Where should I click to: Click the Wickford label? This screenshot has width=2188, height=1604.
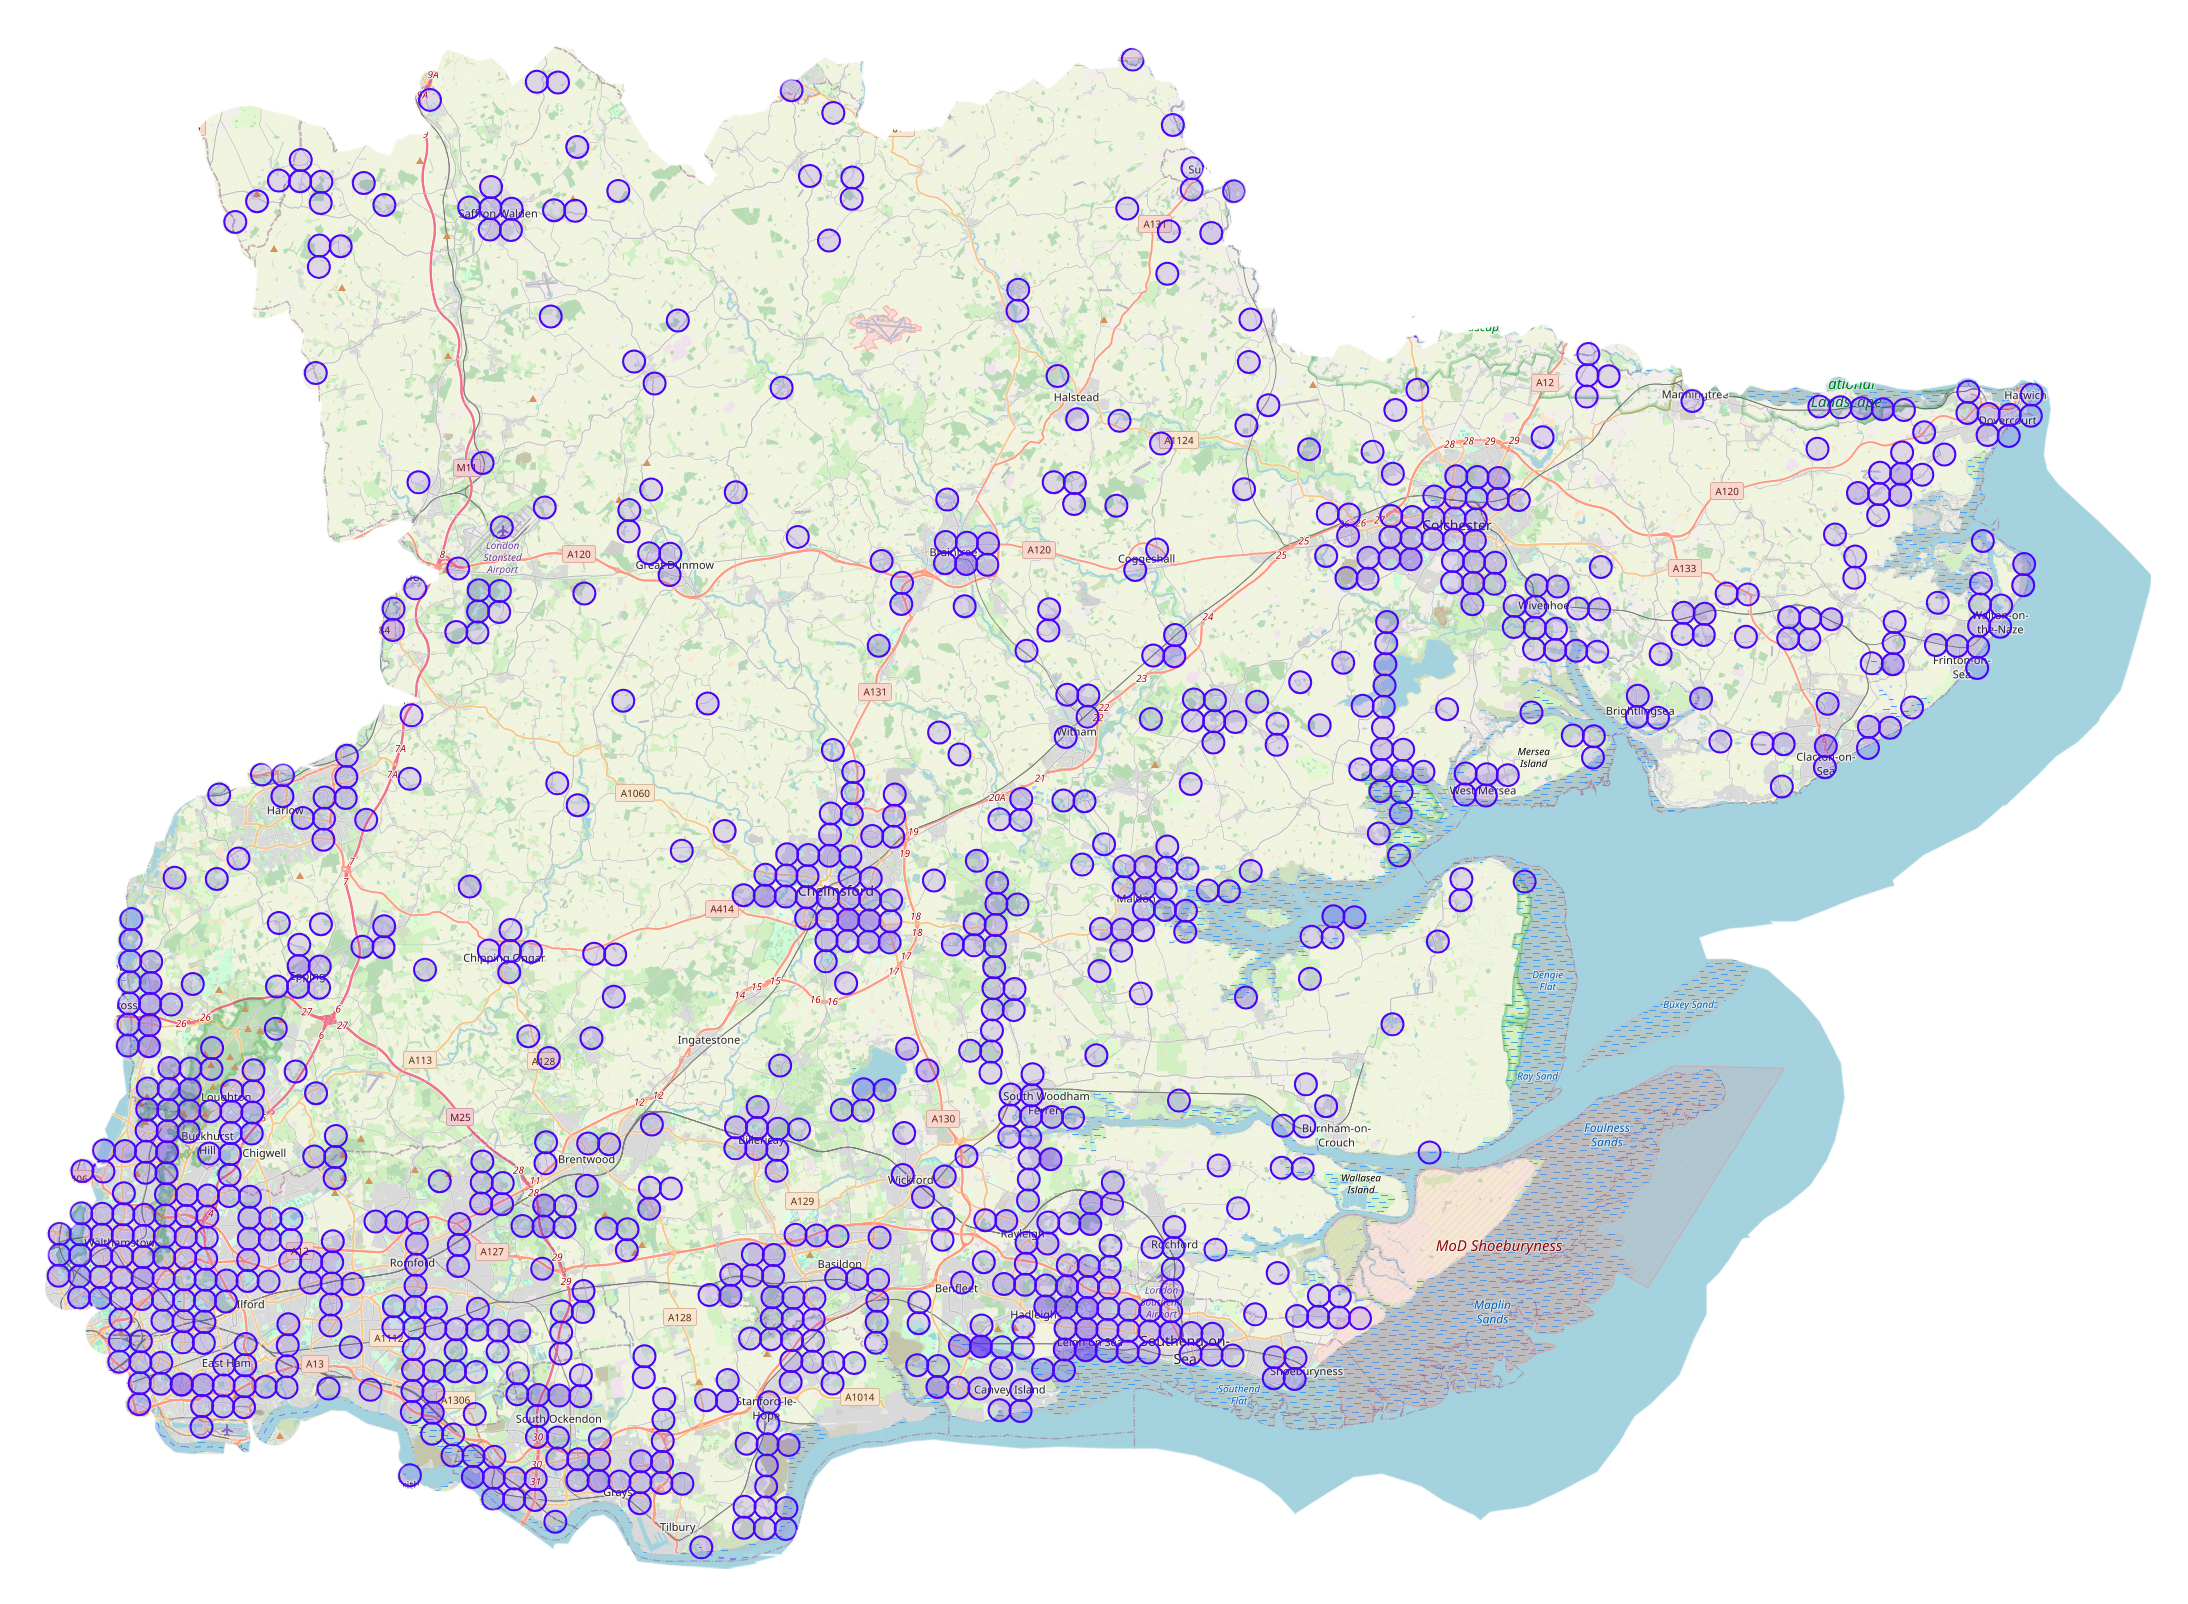point(910,1180)
